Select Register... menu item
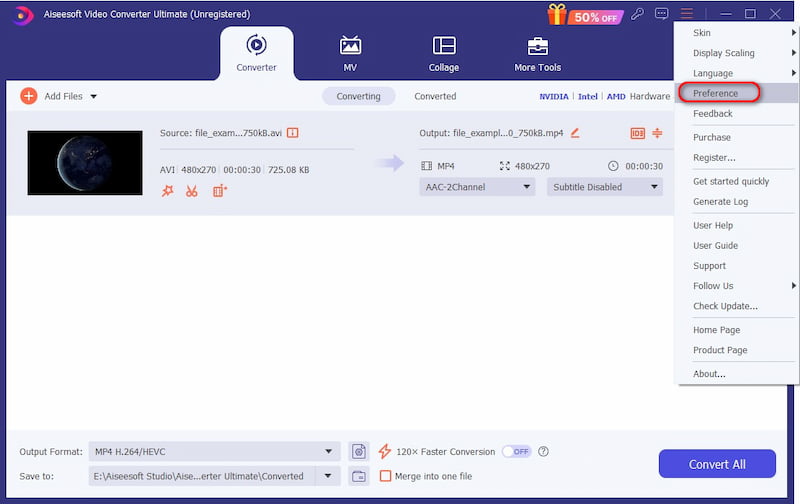Viewport: 800px width, 504px height. click(736, 158)
